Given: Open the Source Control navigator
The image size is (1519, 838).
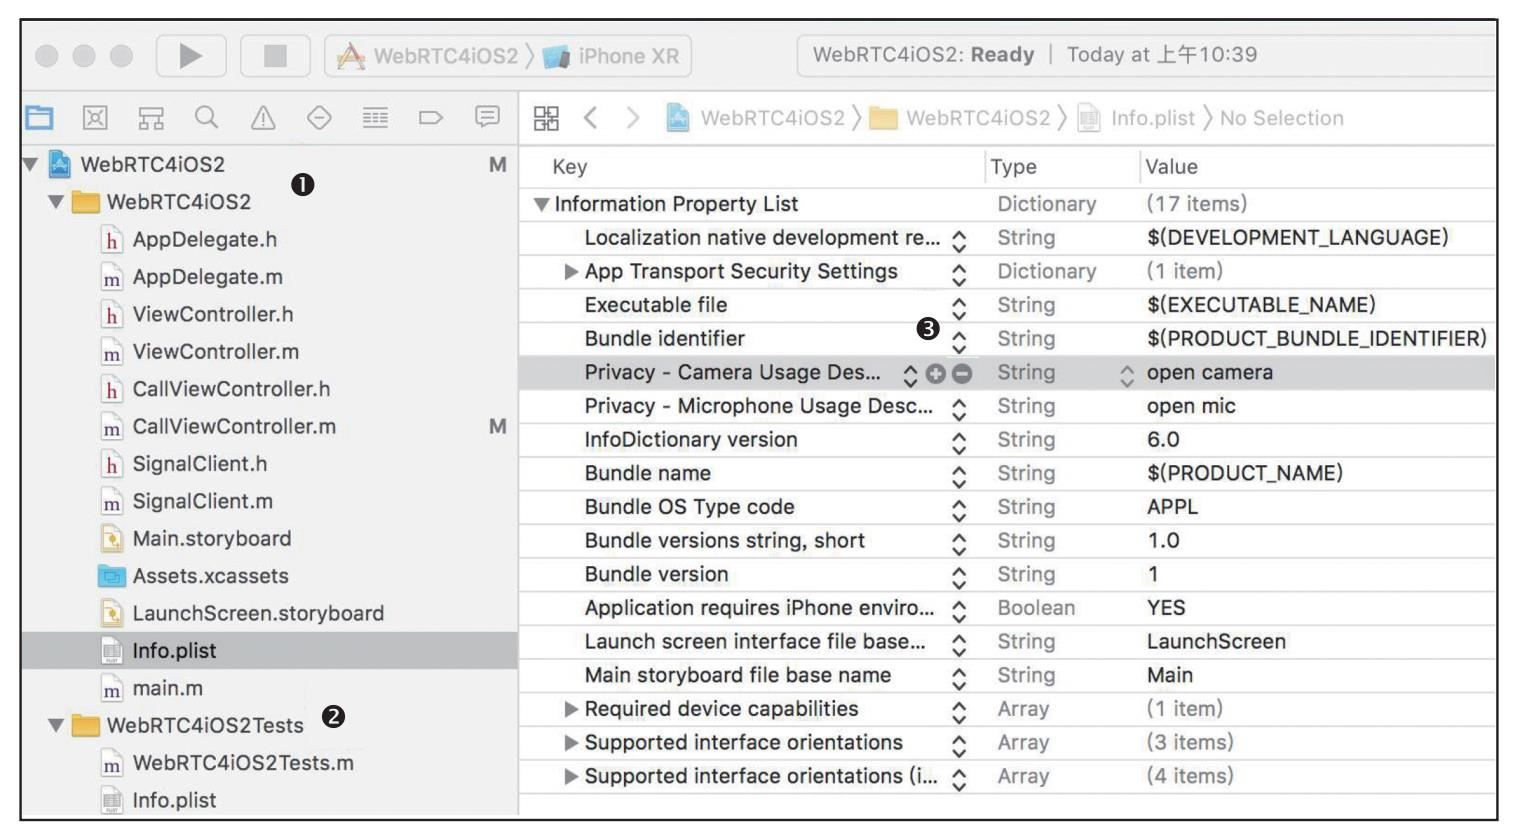Looking at the screenshot, I should pyautogui.click(x=95, y=118).
